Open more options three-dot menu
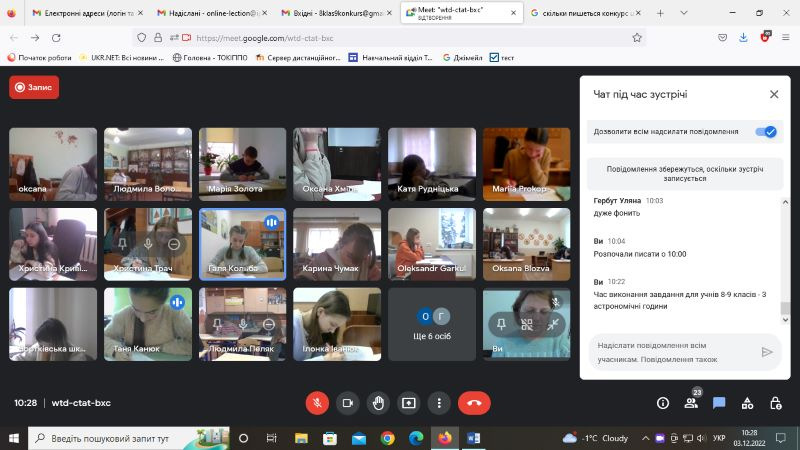Viewport: 800px width, 450px height. click(439, 403)
